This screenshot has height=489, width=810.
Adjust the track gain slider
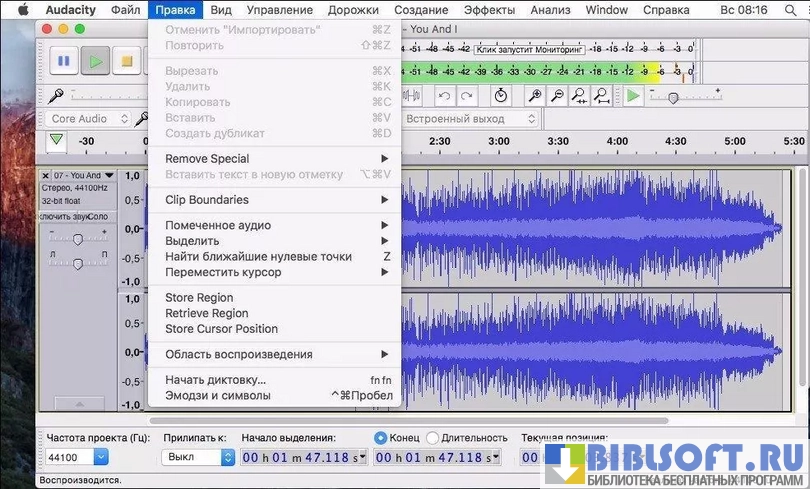[x=77, y=238]
